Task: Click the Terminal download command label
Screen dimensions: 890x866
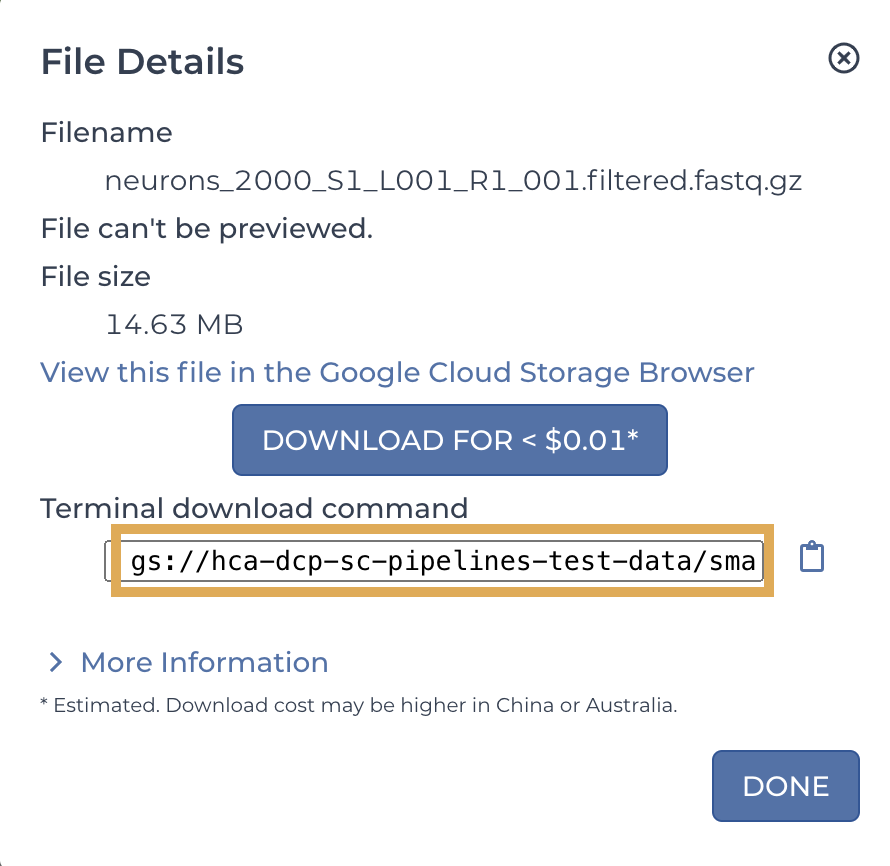Action: [x=254, y=508]
